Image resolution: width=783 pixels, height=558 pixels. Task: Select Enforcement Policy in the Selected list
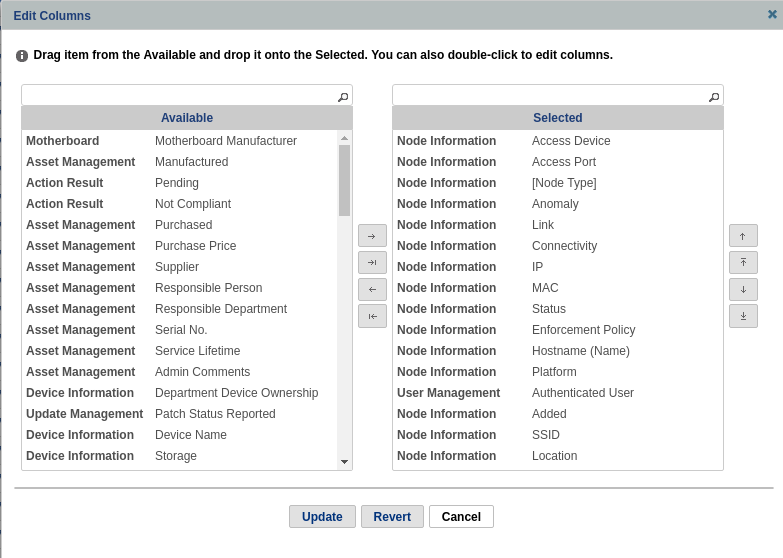[583, 330]
